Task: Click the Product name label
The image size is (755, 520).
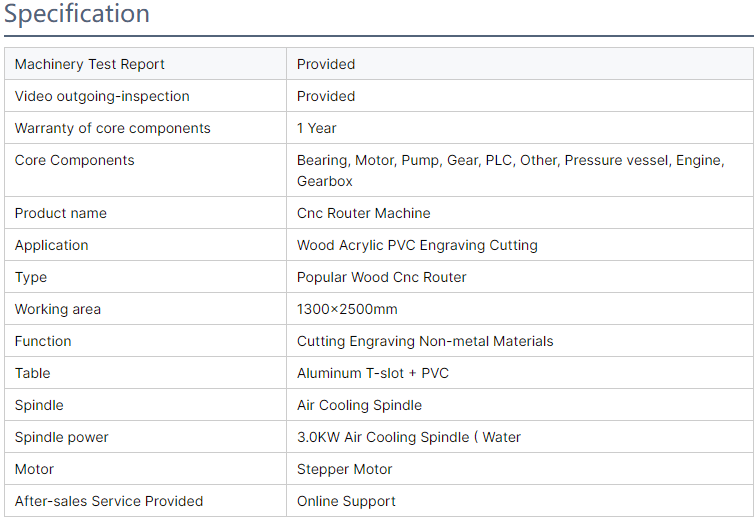Action: 61,213
